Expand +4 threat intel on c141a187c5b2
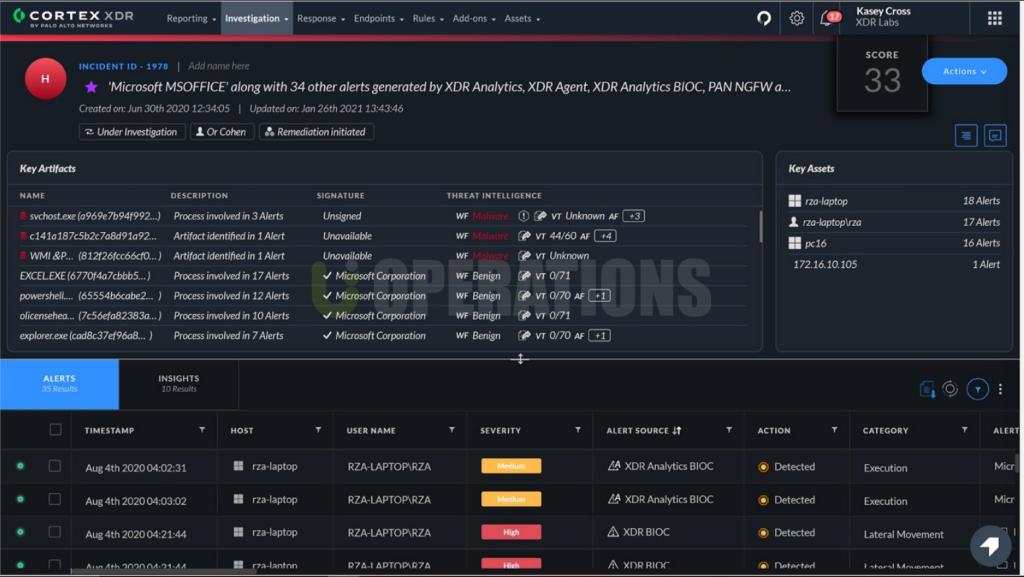The image size is (1024, 577). coord(605,236)
